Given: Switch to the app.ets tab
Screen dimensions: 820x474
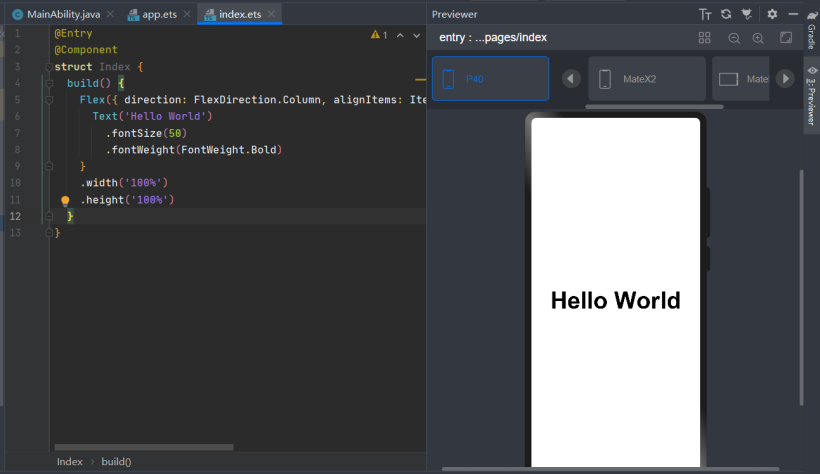Looking at the screenshot, I should (x=159, y=15).
